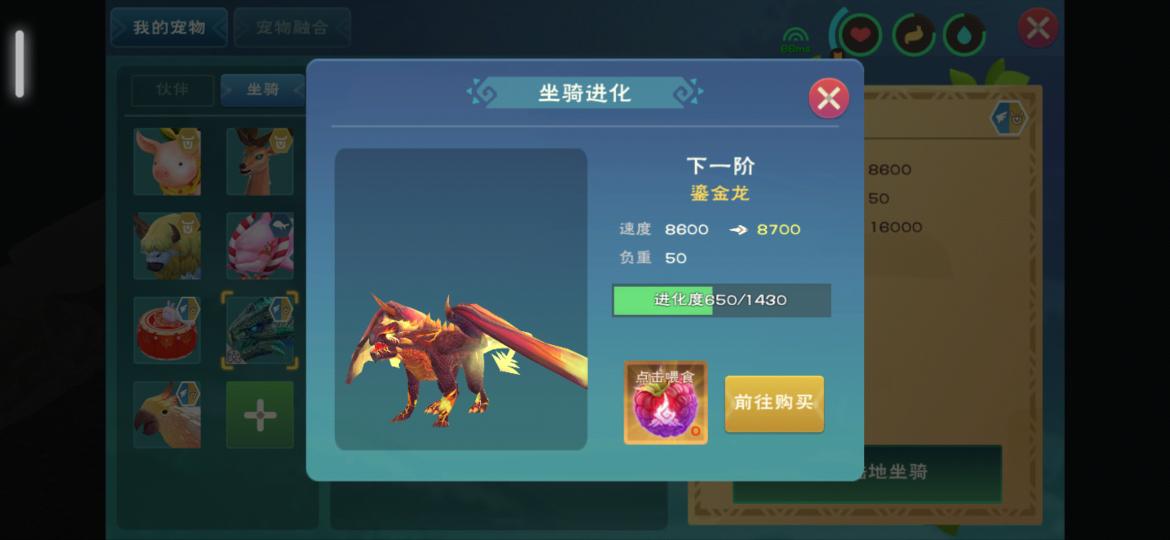Click the stamina status icon
Viewport: 1170px width, 540px height.
click(x=913, y=34)
